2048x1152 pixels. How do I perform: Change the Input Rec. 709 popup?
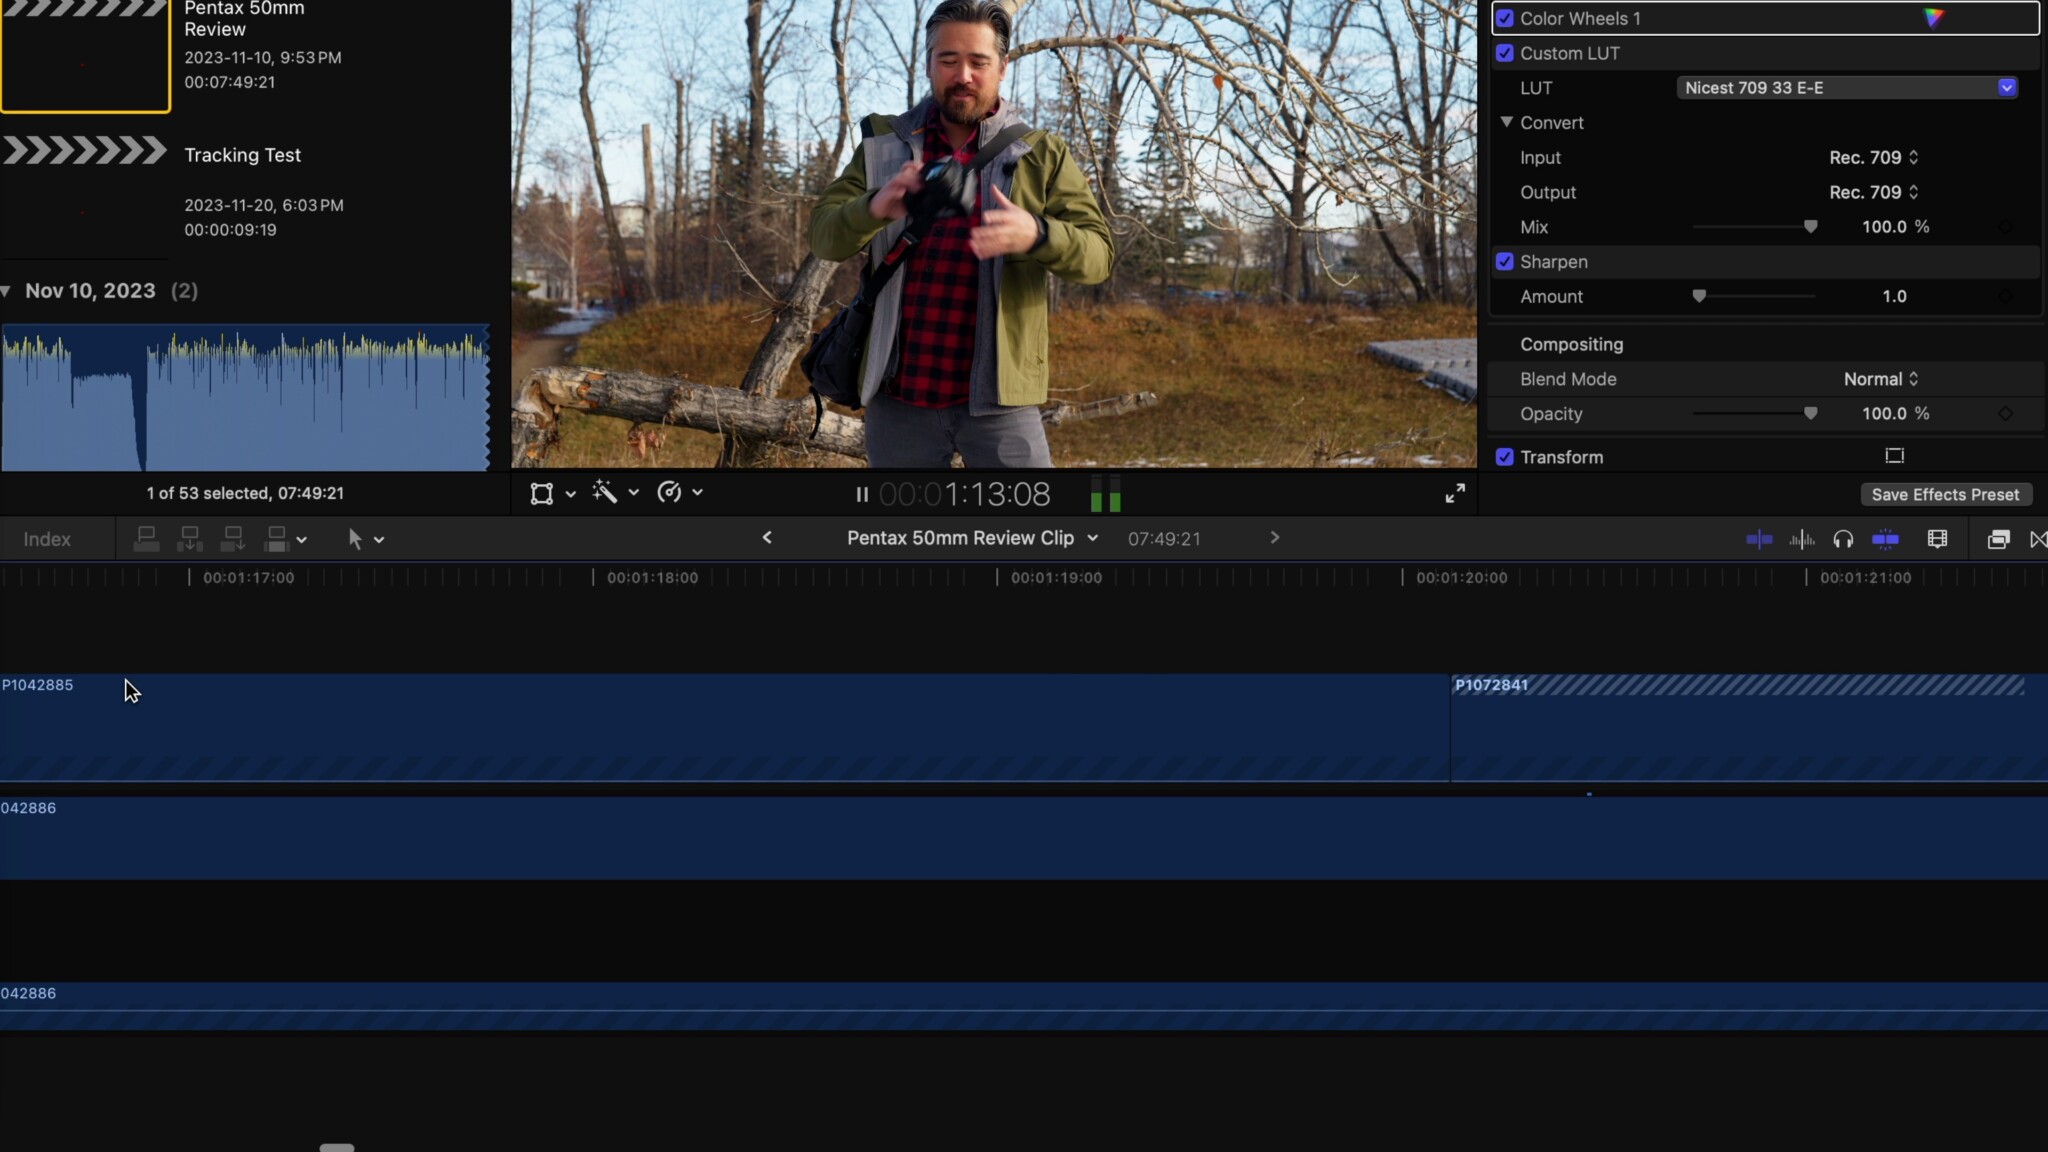[1873, 158]
